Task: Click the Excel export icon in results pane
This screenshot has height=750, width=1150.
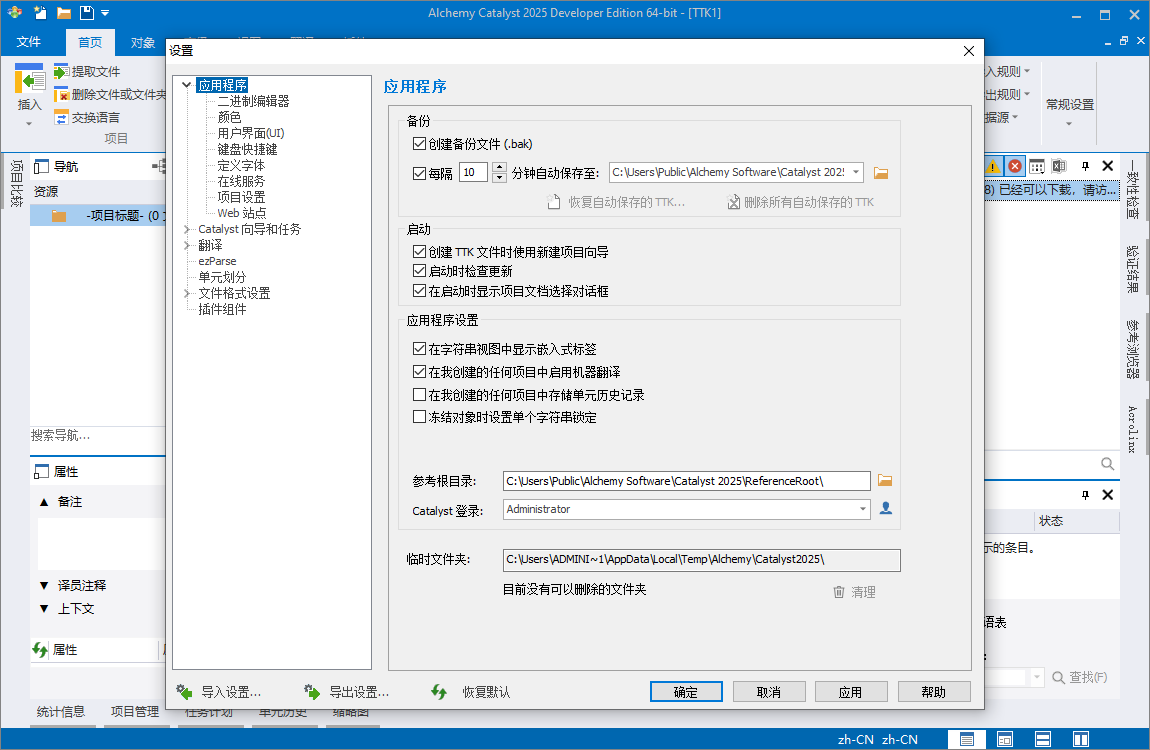Action: (x=1059, y=166)
